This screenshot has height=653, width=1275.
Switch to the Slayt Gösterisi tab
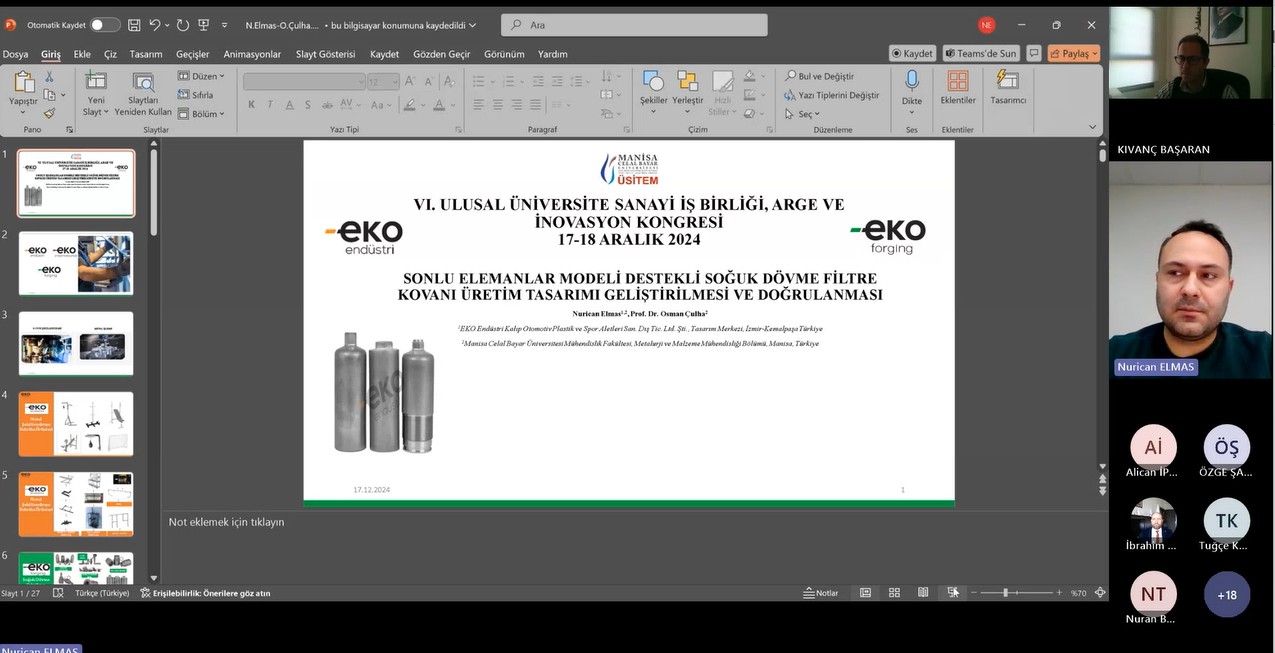325,54
